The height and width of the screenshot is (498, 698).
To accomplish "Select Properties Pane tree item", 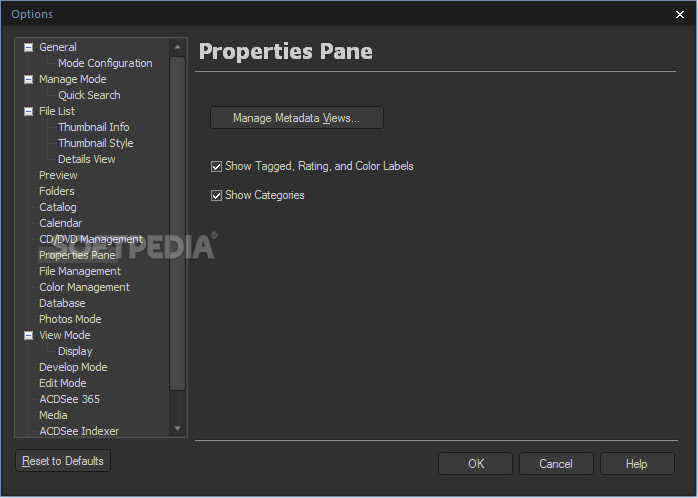I will (x=77, y=255).
